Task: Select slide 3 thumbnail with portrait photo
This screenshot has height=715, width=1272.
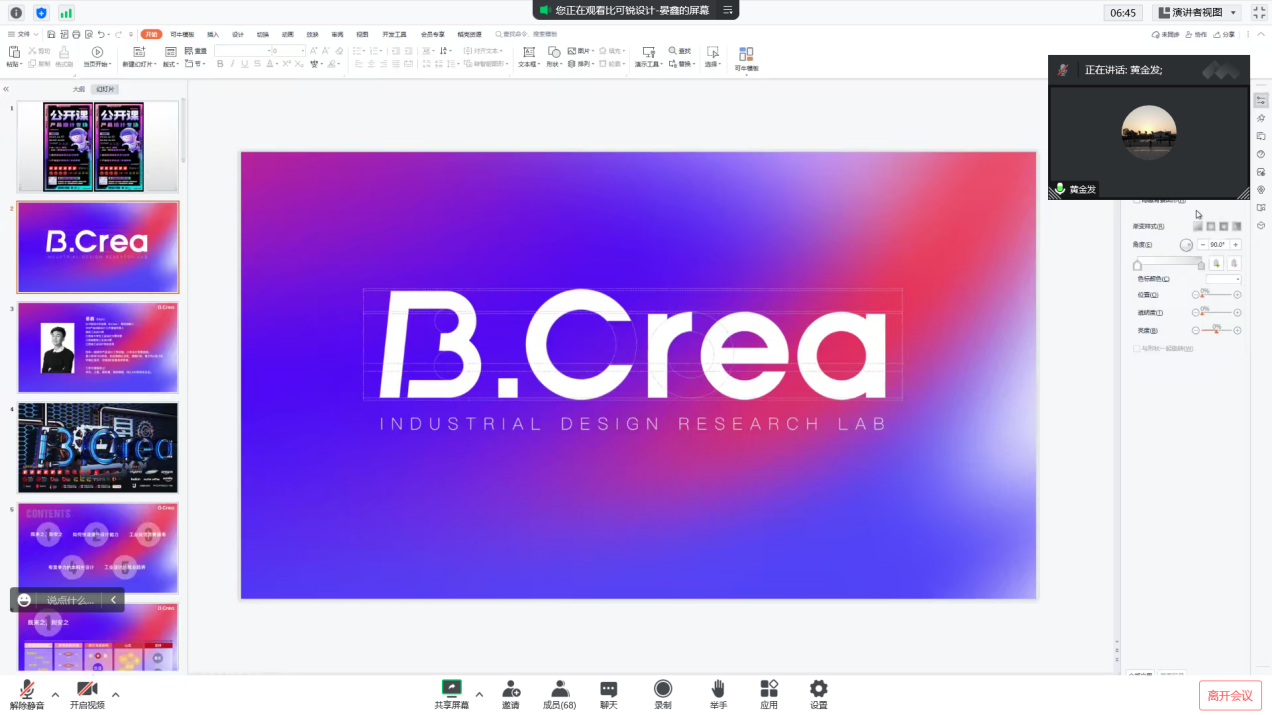Action: pyautogui.click(x=98, y=348)
